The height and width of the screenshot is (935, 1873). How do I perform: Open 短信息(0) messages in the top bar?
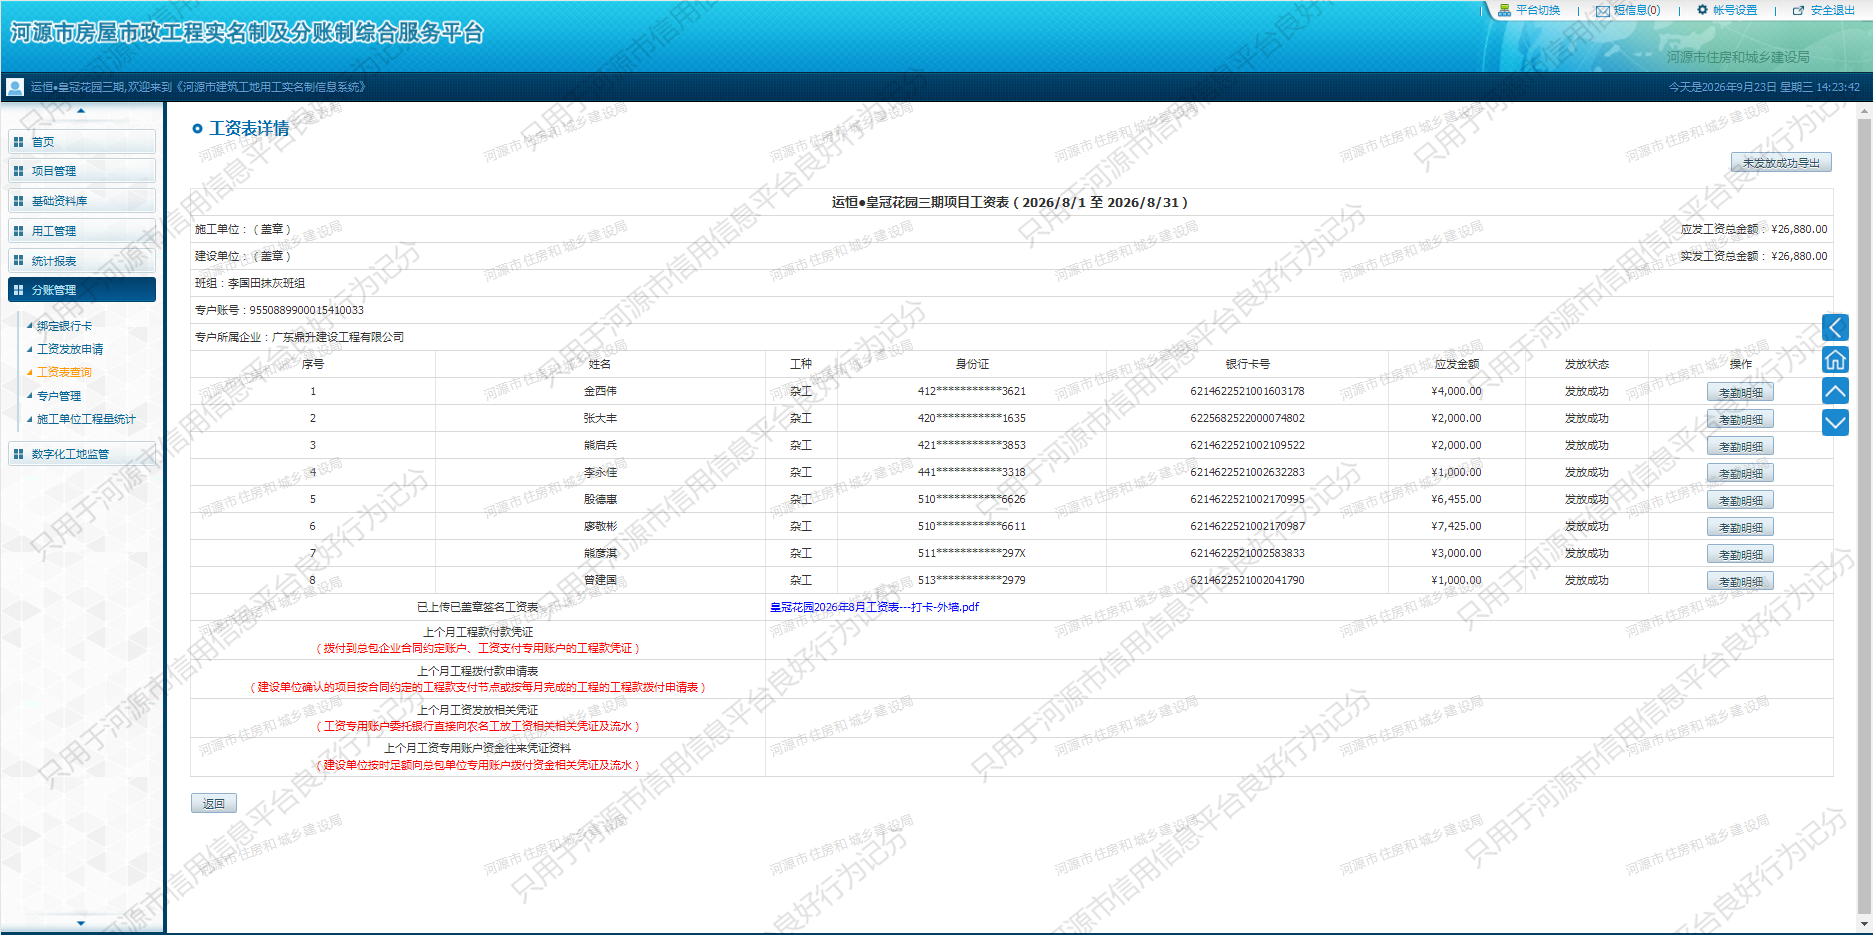click(x=1628, y=10)
